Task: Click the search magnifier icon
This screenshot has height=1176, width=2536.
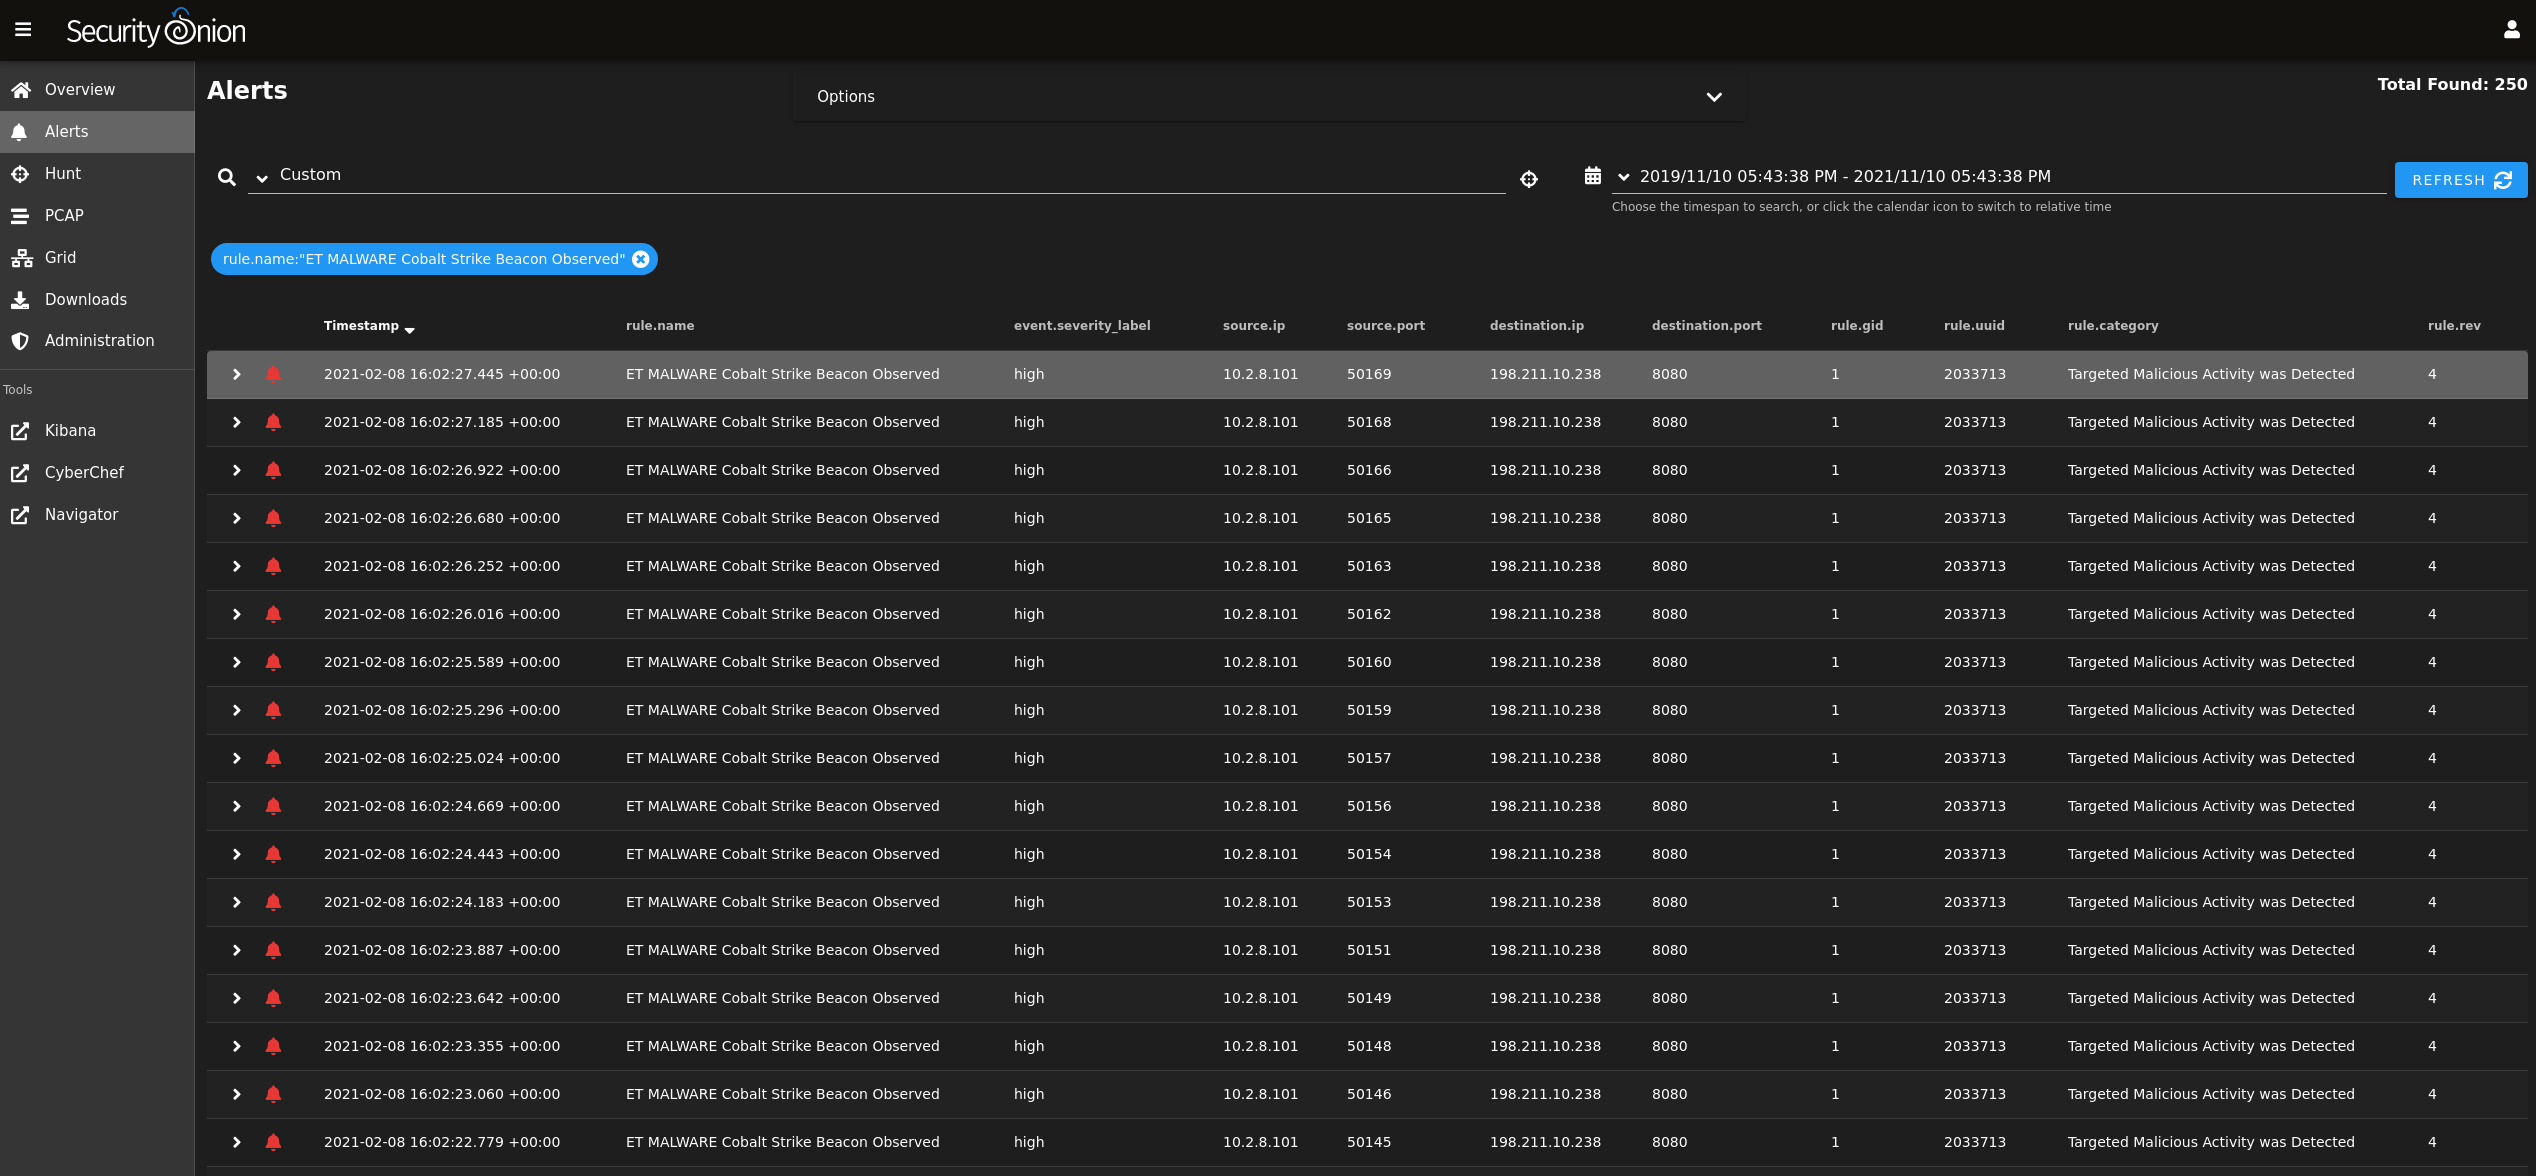Action: (x=227, y=177)
